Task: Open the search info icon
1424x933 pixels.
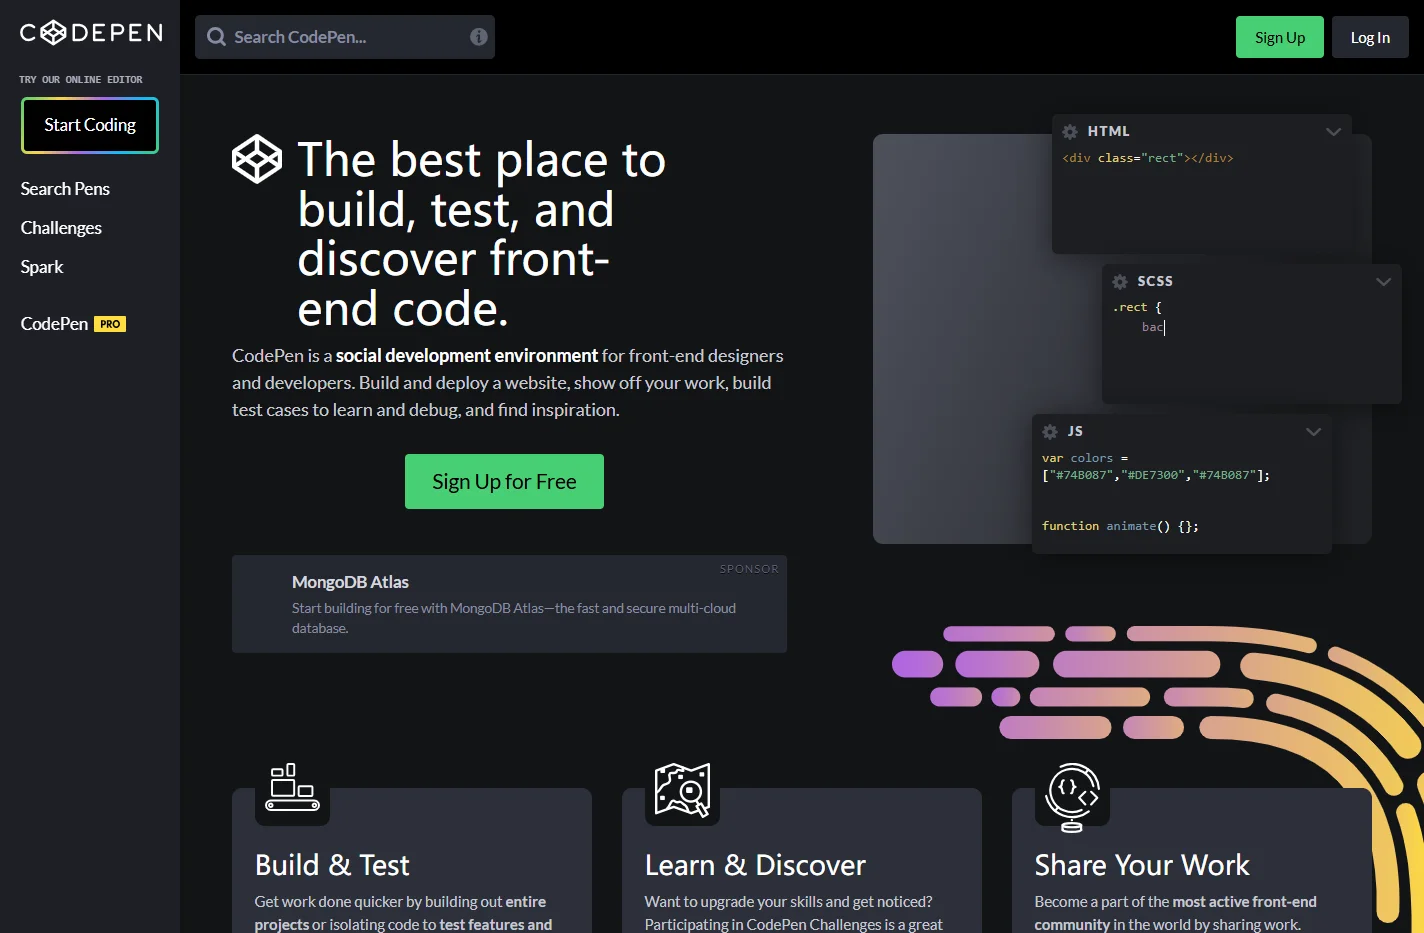Action: click(479, 37)
